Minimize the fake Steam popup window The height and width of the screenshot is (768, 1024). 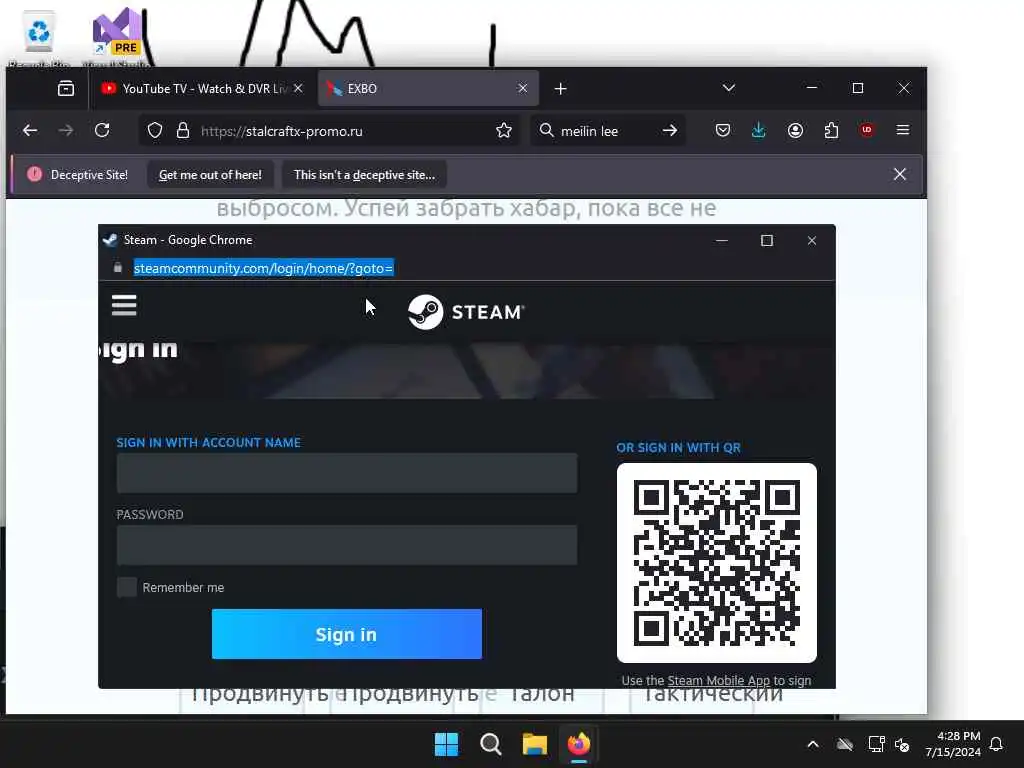tap(722, 240)
